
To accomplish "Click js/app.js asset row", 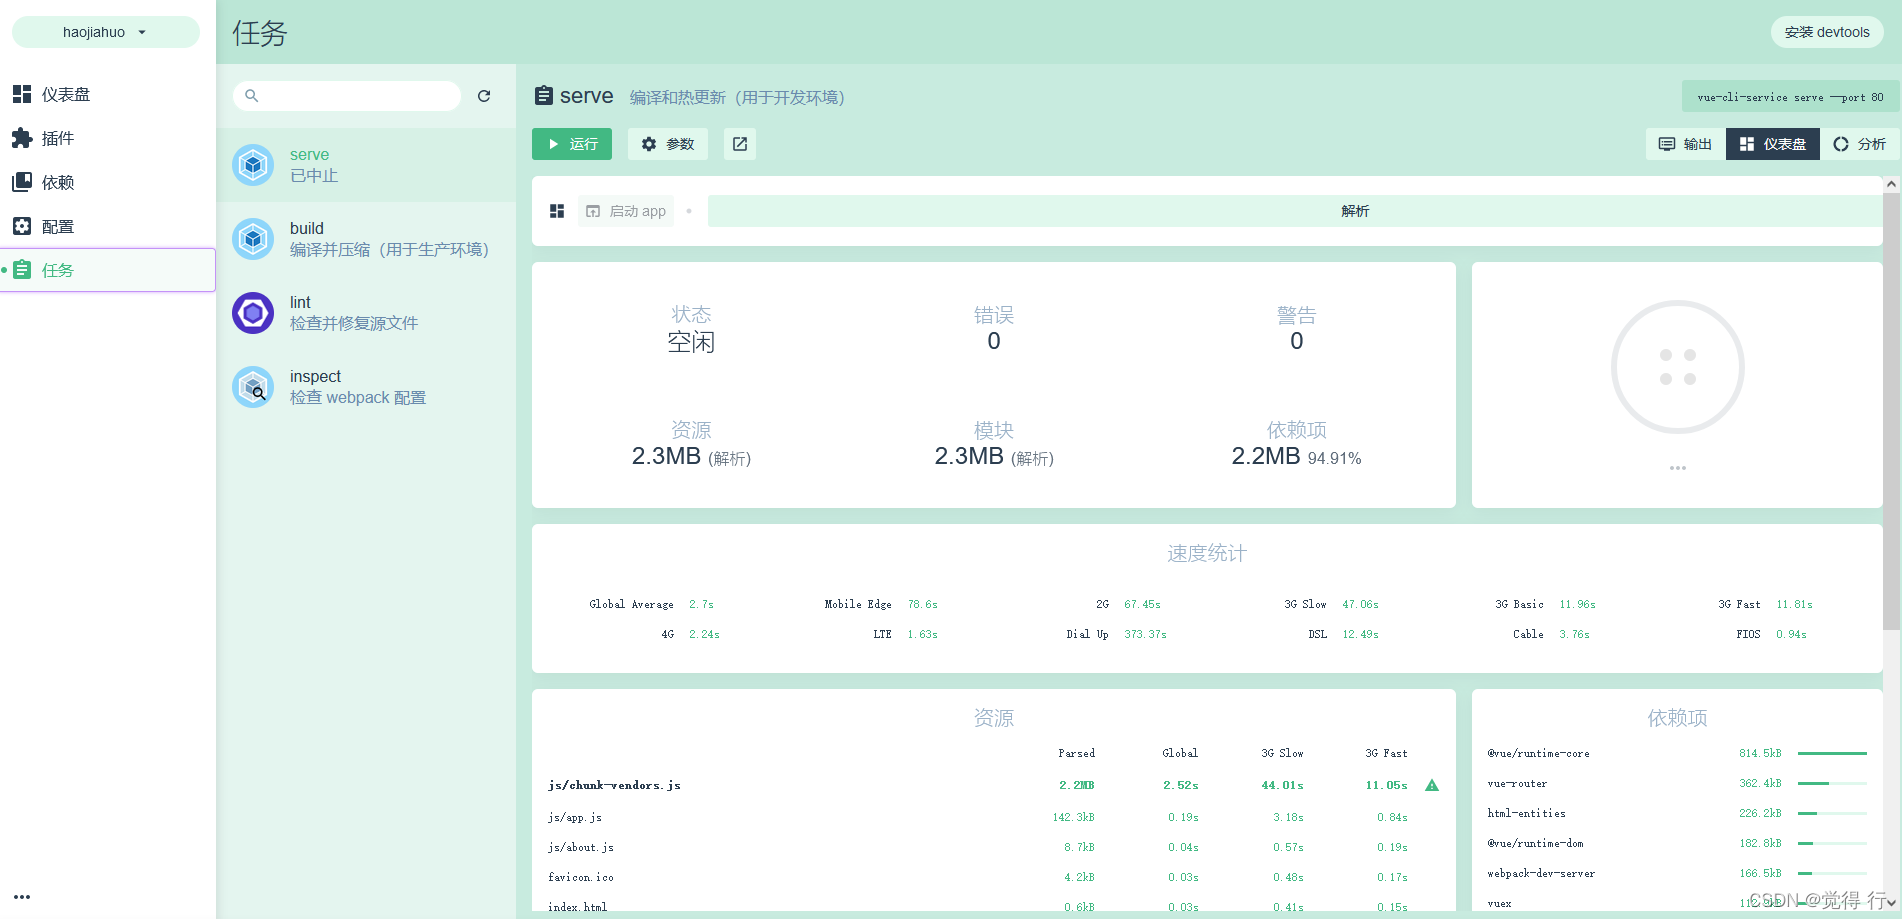I will point(994,817).
